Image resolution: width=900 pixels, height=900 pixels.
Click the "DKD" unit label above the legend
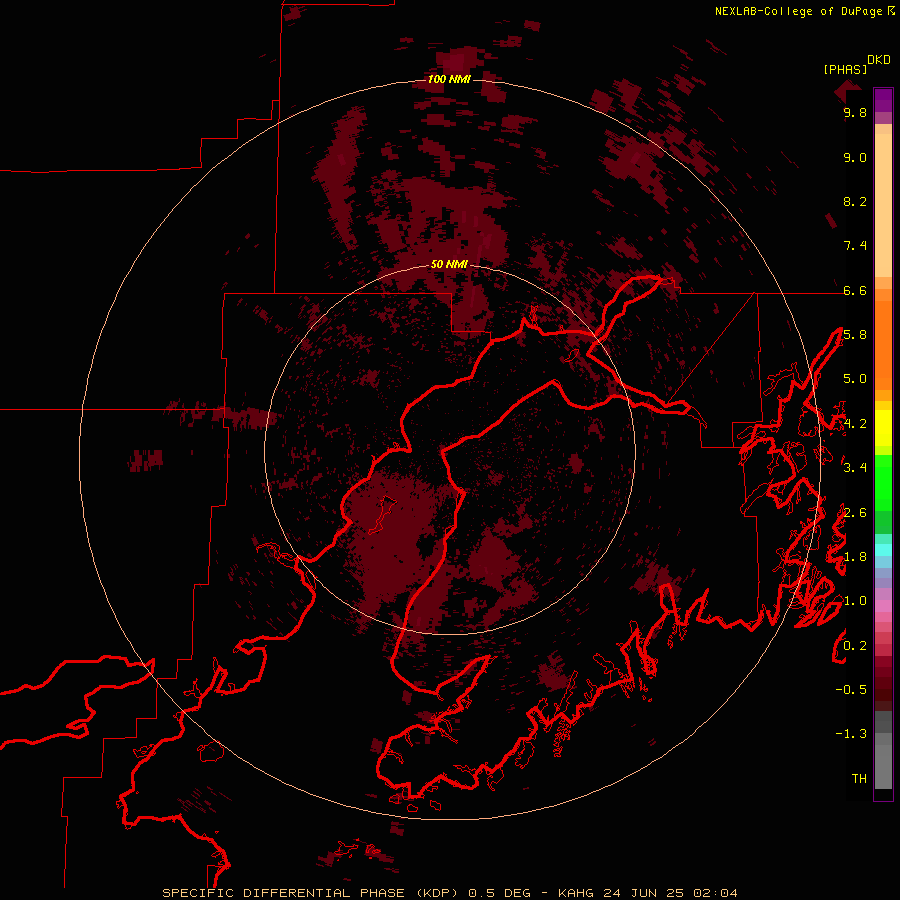point(878,60)
